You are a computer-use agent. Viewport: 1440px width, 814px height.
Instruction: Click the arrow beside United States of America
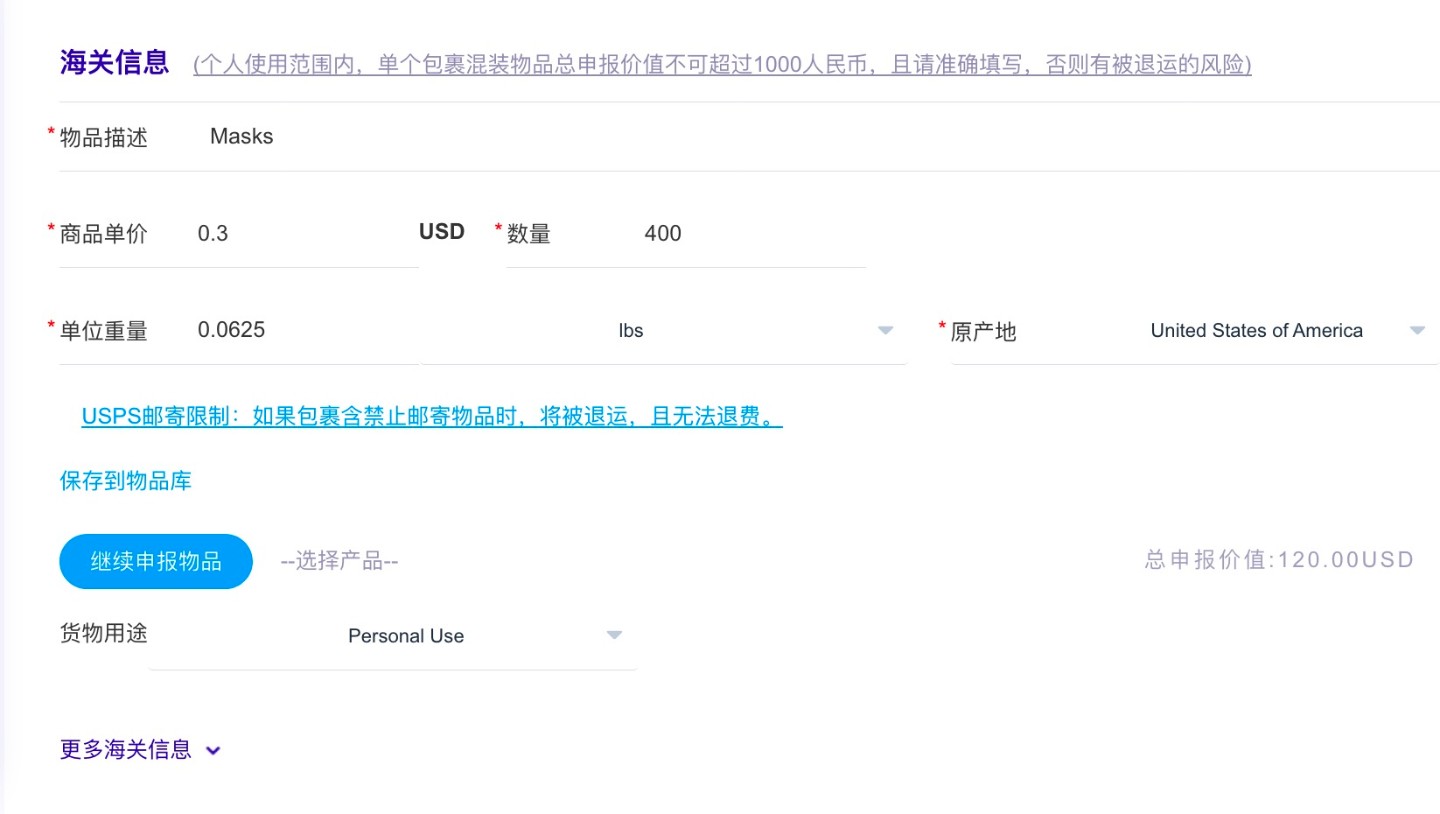tap(1417, 331)
